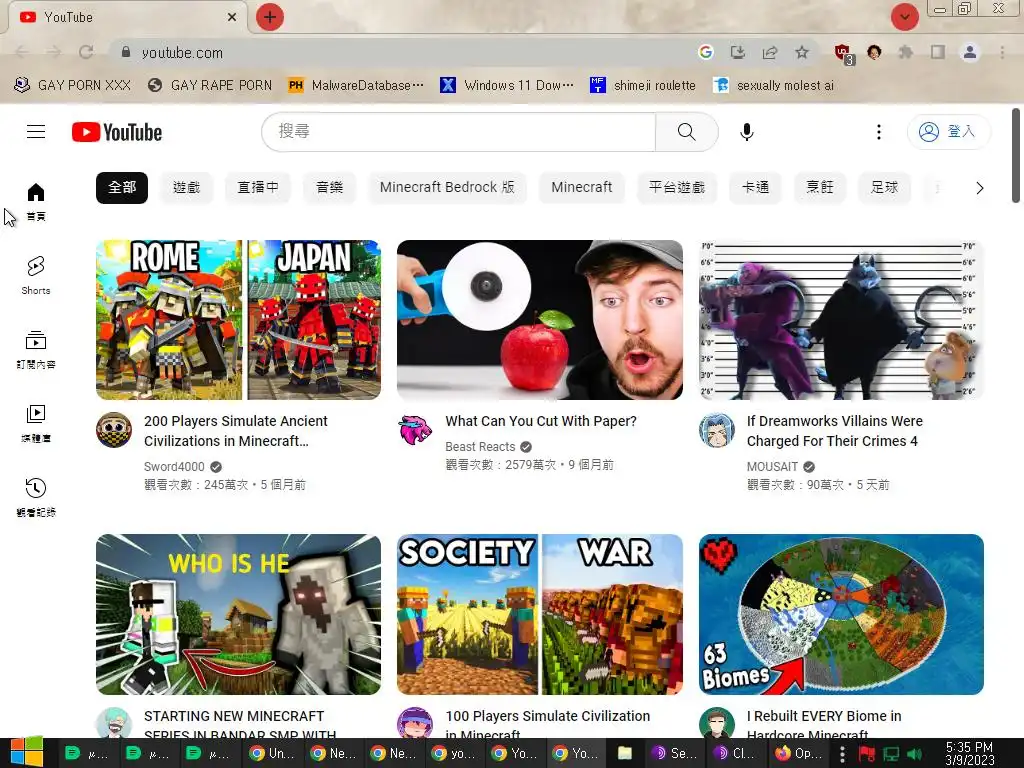
Task: Open a new tab with red plus
Action: pyautogui.click(x=270, y=17)
